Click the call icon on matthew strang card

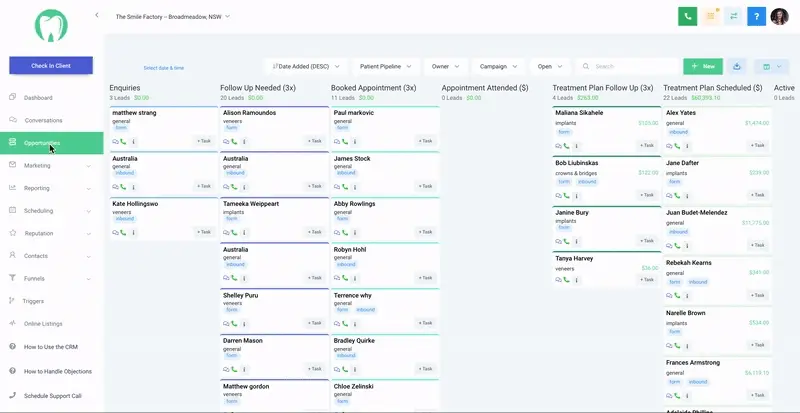123,141
